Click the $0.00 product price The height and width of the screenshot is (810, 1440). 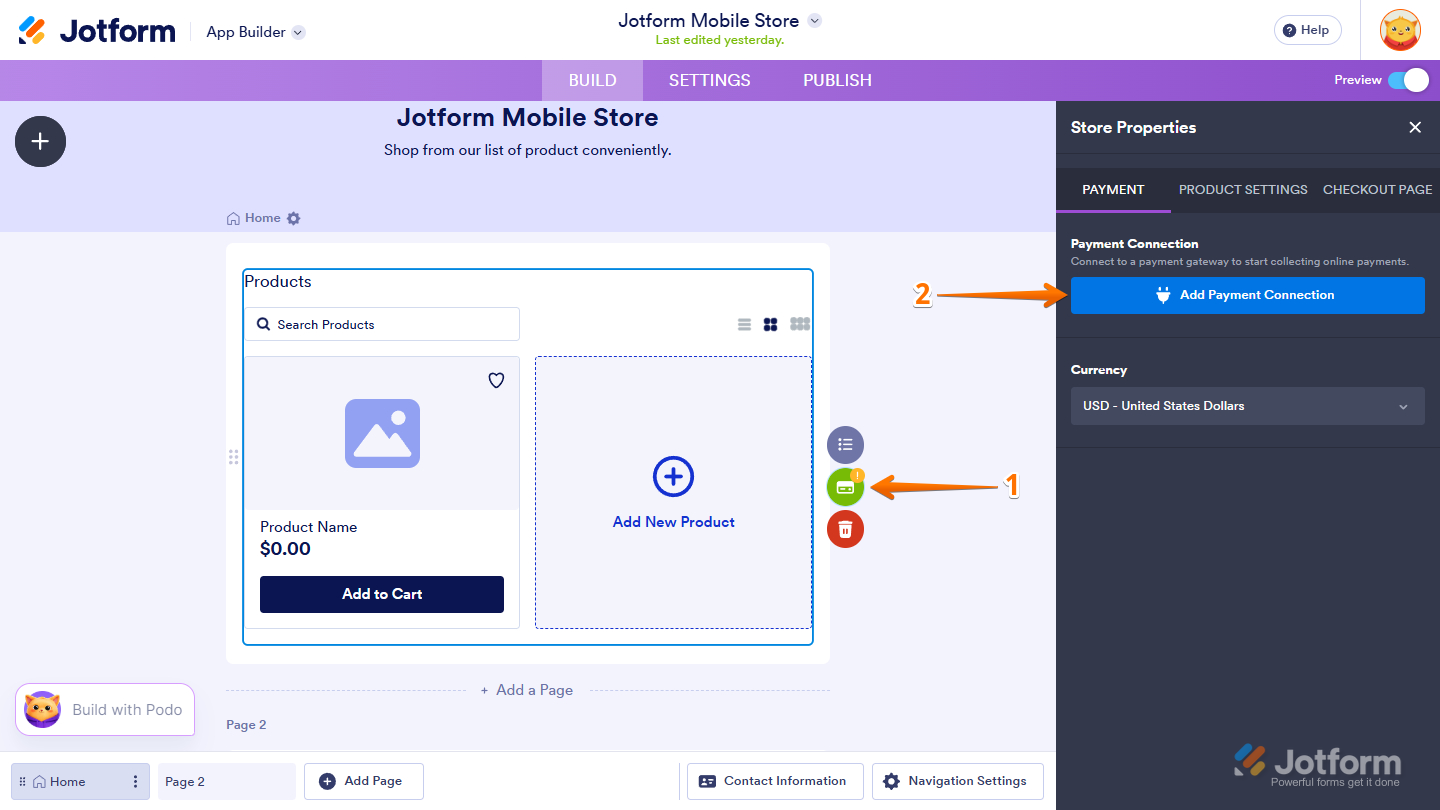(285, 549)
